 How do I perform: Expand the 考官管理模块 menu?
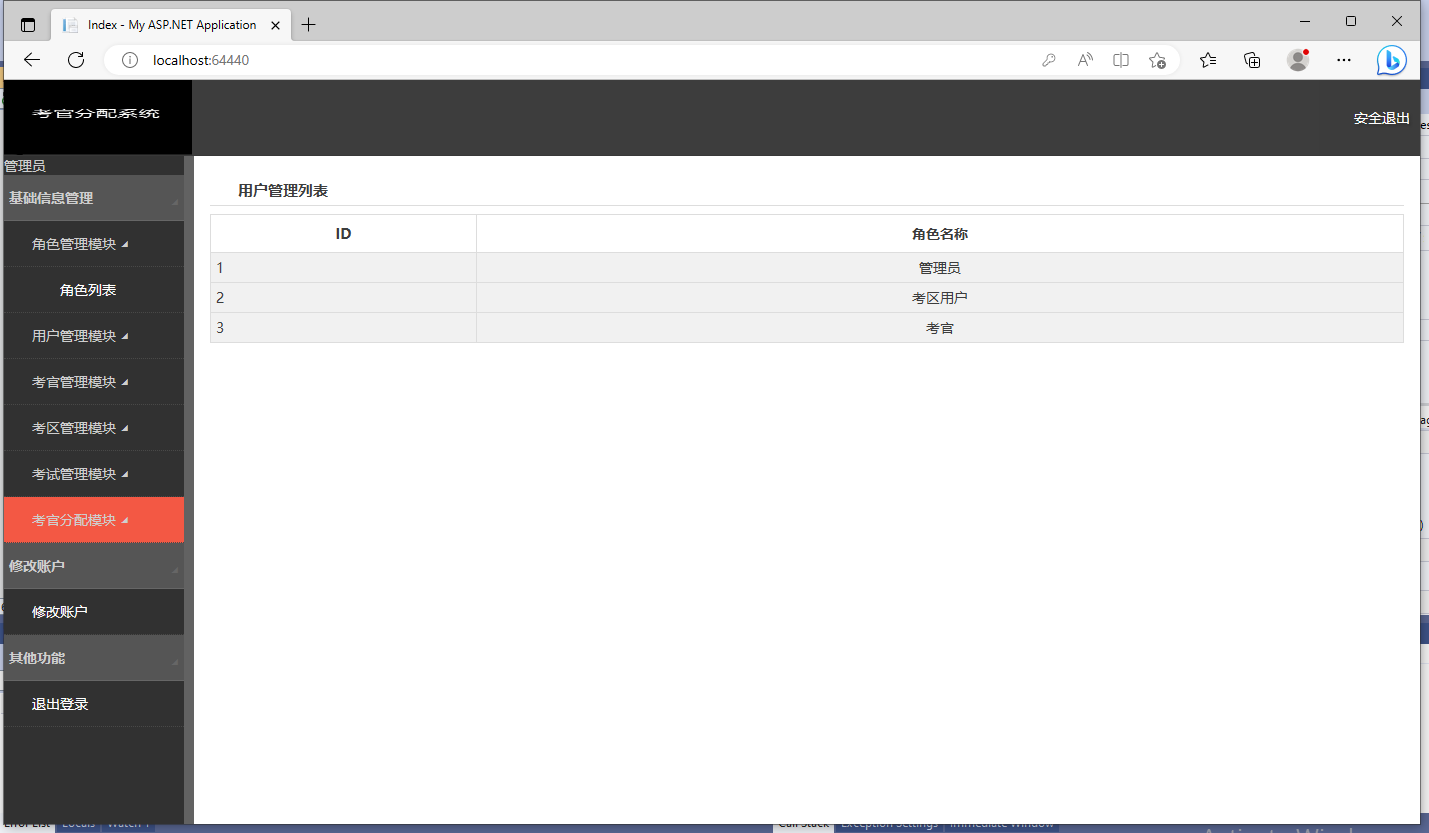(94, 382)
